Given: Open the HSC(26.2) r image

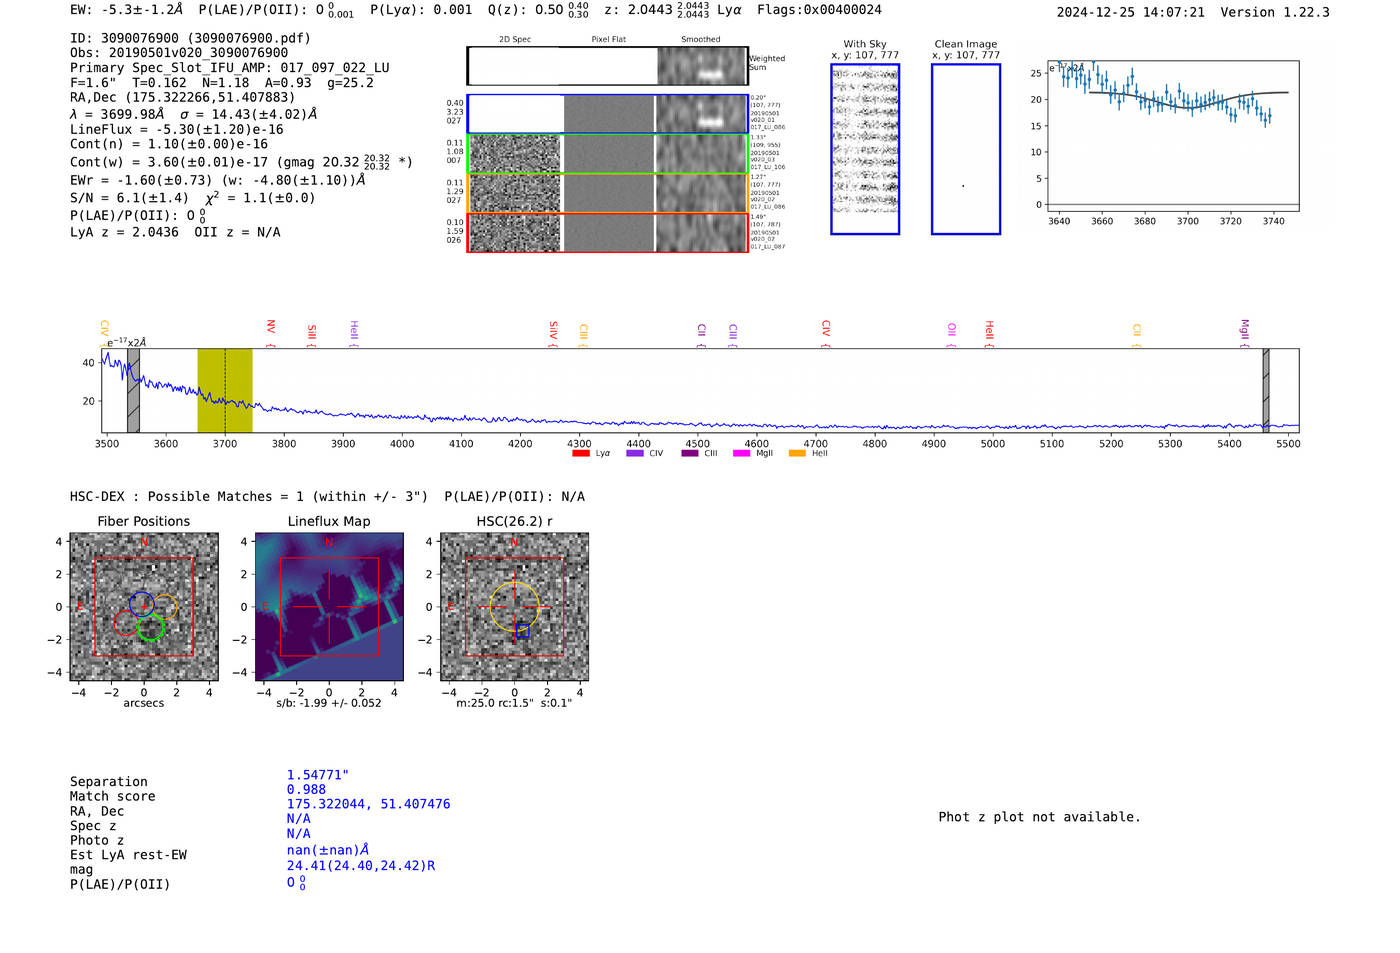Looking at the screenshot, I should pos(514,607).
